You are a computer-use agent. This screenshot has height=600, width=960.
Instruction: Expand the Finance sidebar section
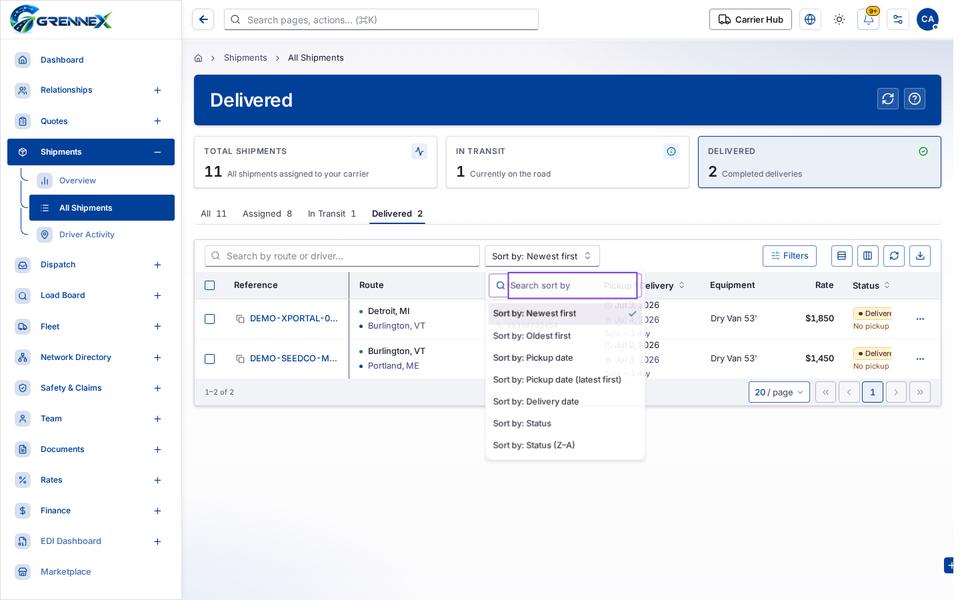pos(157,511)
